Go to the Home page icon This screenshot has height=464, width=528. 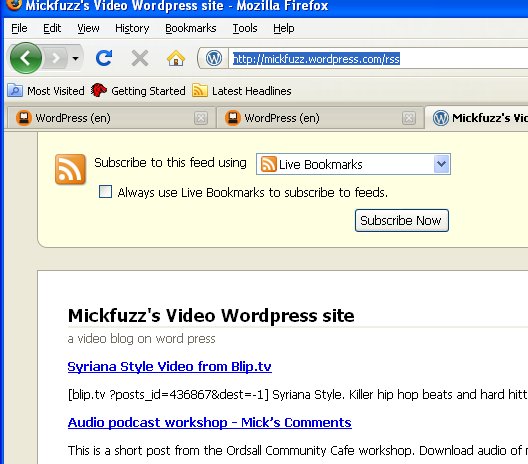click(x=176, y=58)
